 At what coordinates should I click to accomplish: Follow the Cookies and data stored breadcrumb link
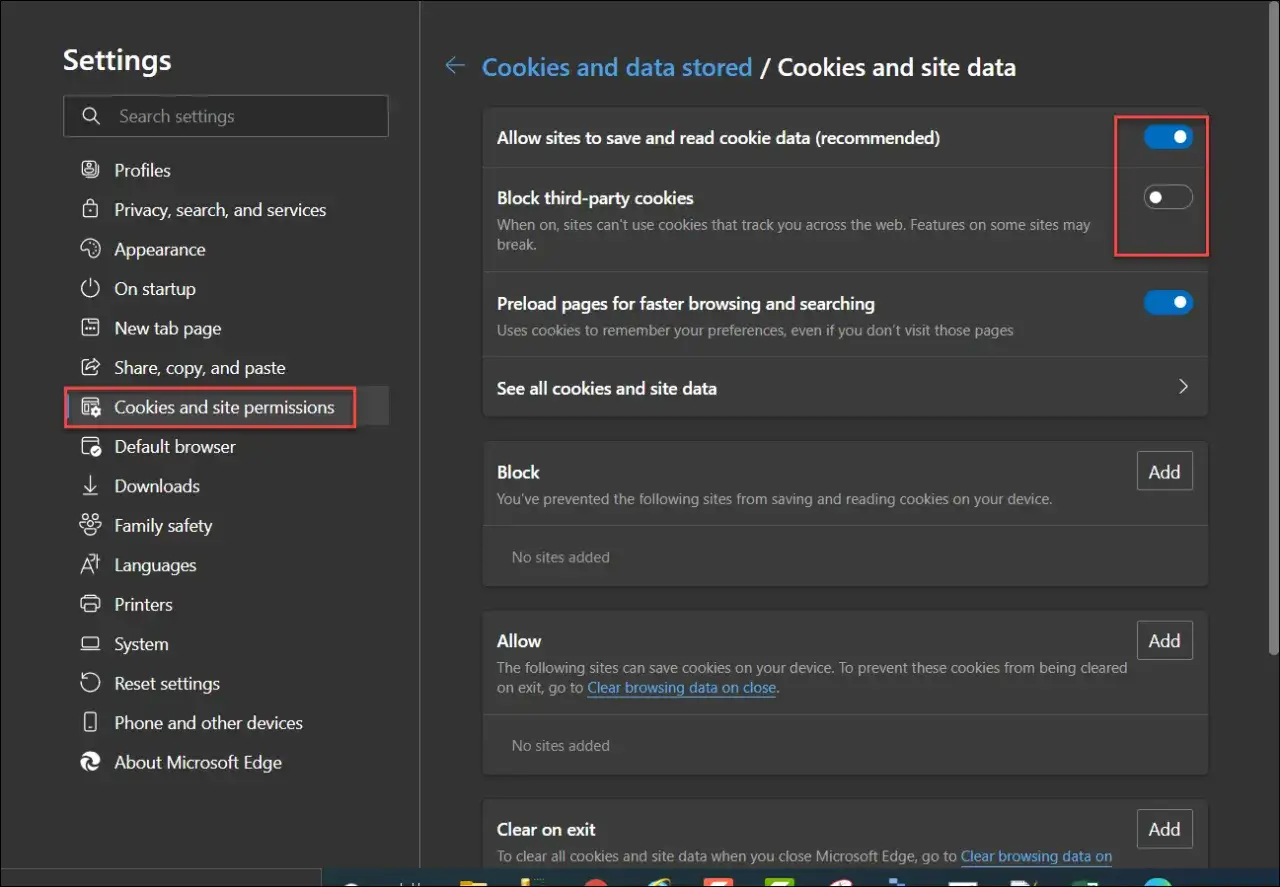pos(617,67)
